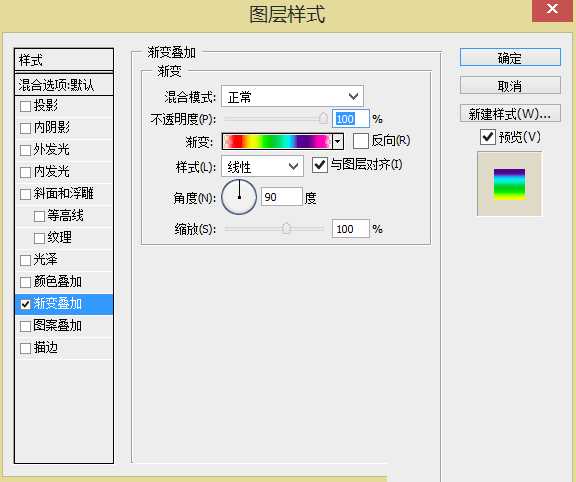Click the 不透明度 opacity slider handle

click(323, 118)
